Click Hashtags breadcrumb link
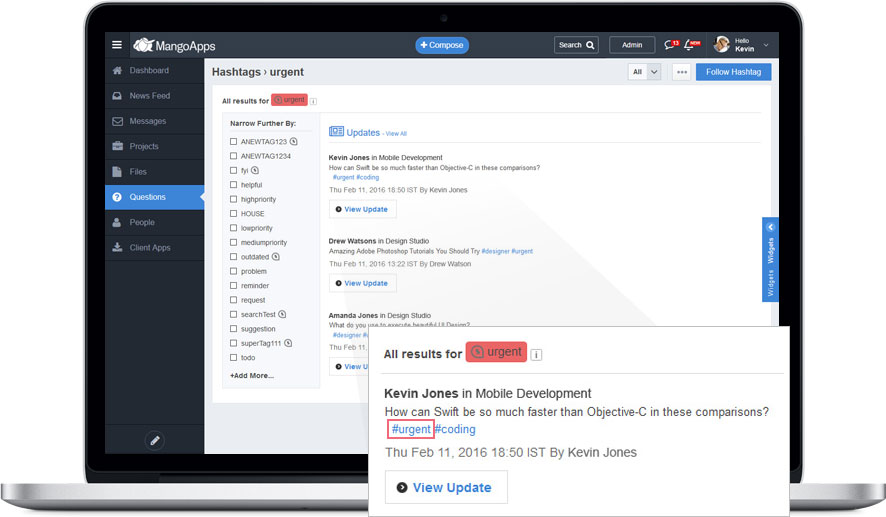886x517 pixels. pos(236,72)
